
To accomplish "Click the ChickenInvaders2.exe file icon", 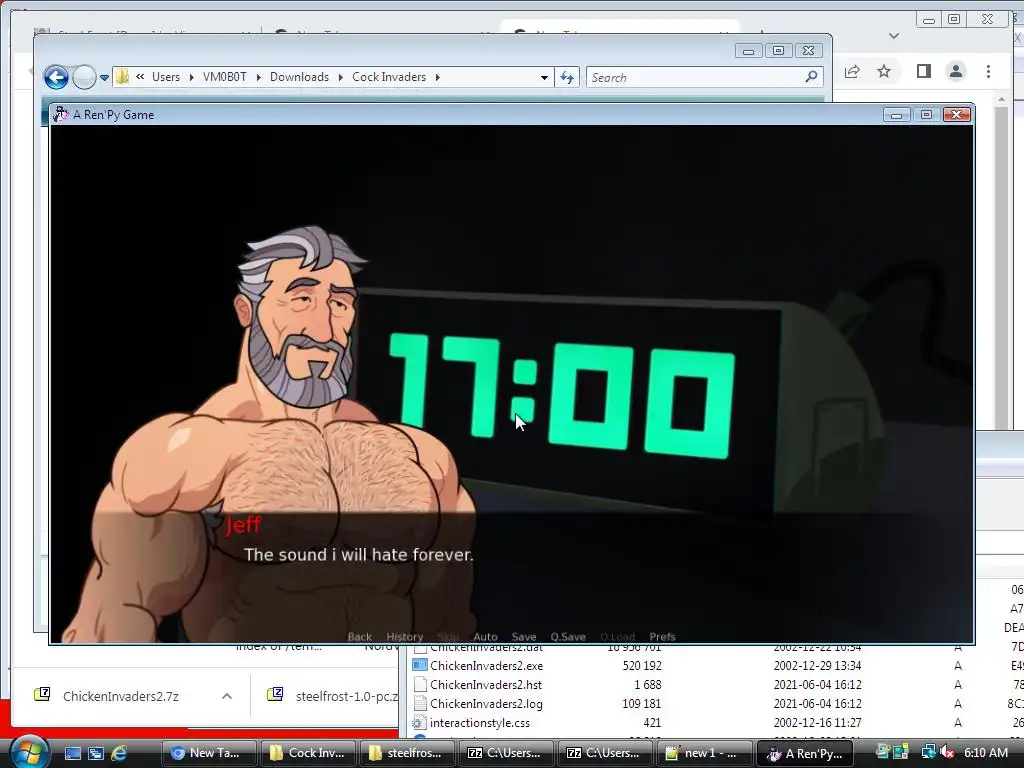I will click(419, 665).
